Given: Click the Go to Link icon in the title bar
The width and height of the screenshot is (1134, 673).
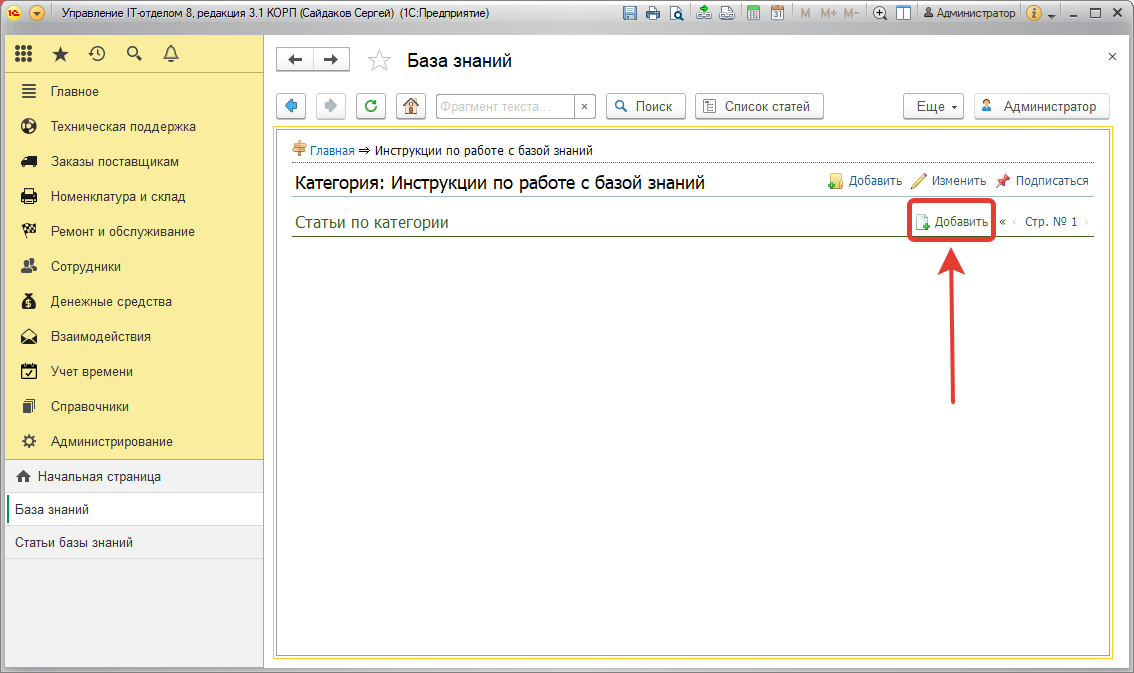Looking at the screenshot, I should click(727, 13).
